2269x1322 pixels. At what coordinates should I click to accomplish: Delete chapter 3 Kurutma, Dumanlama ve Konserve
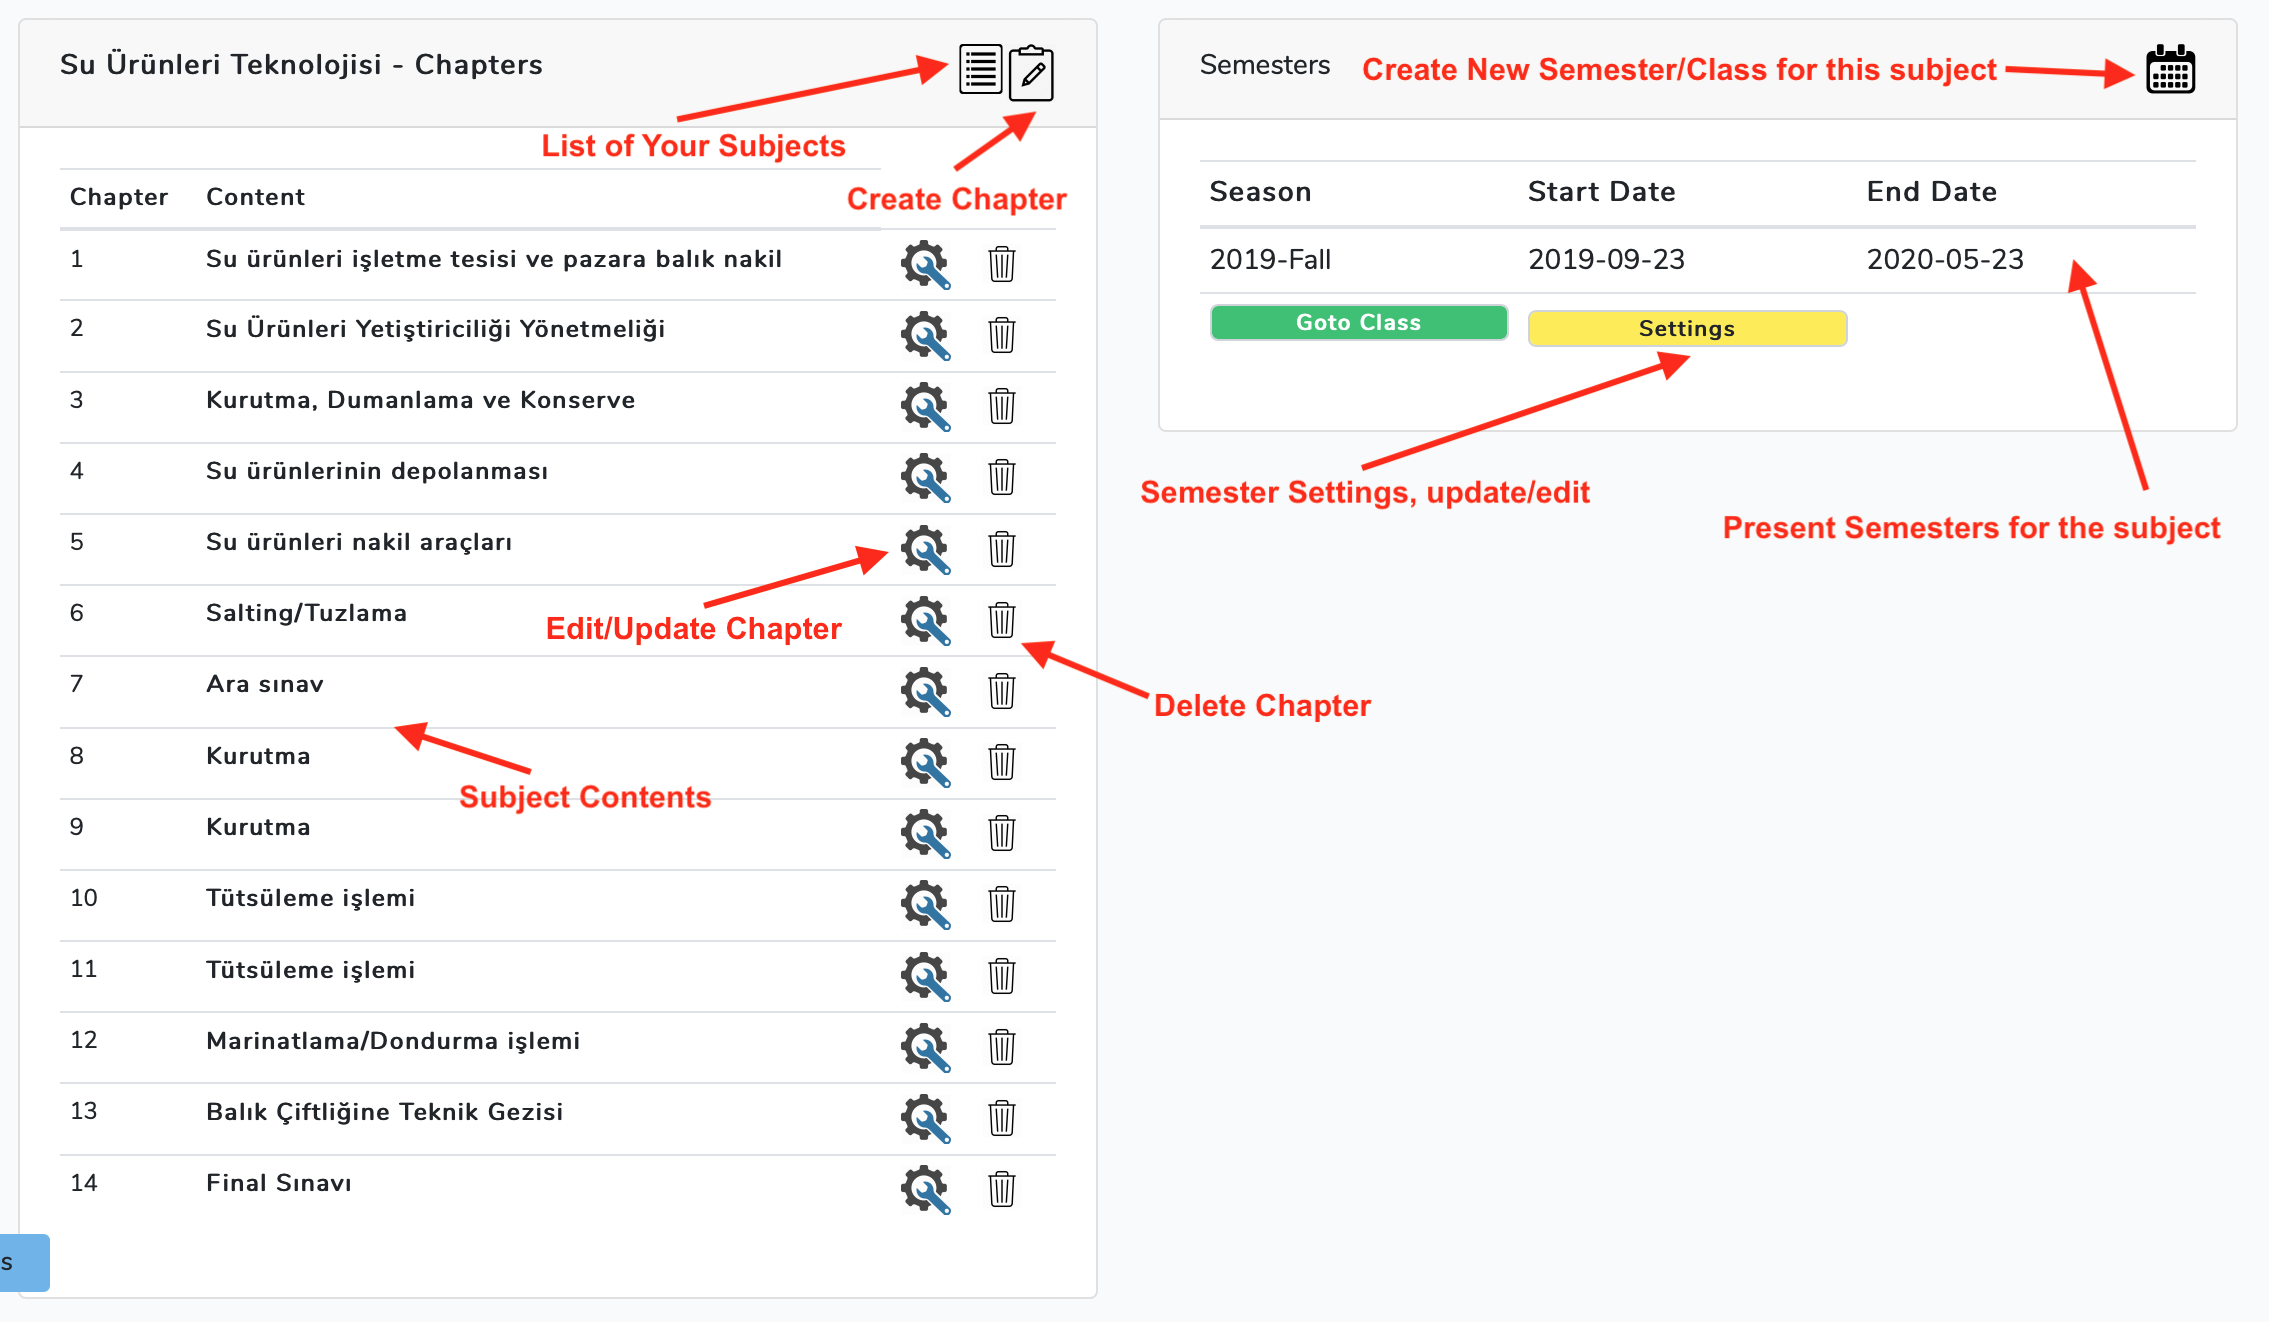[1001, 406]
